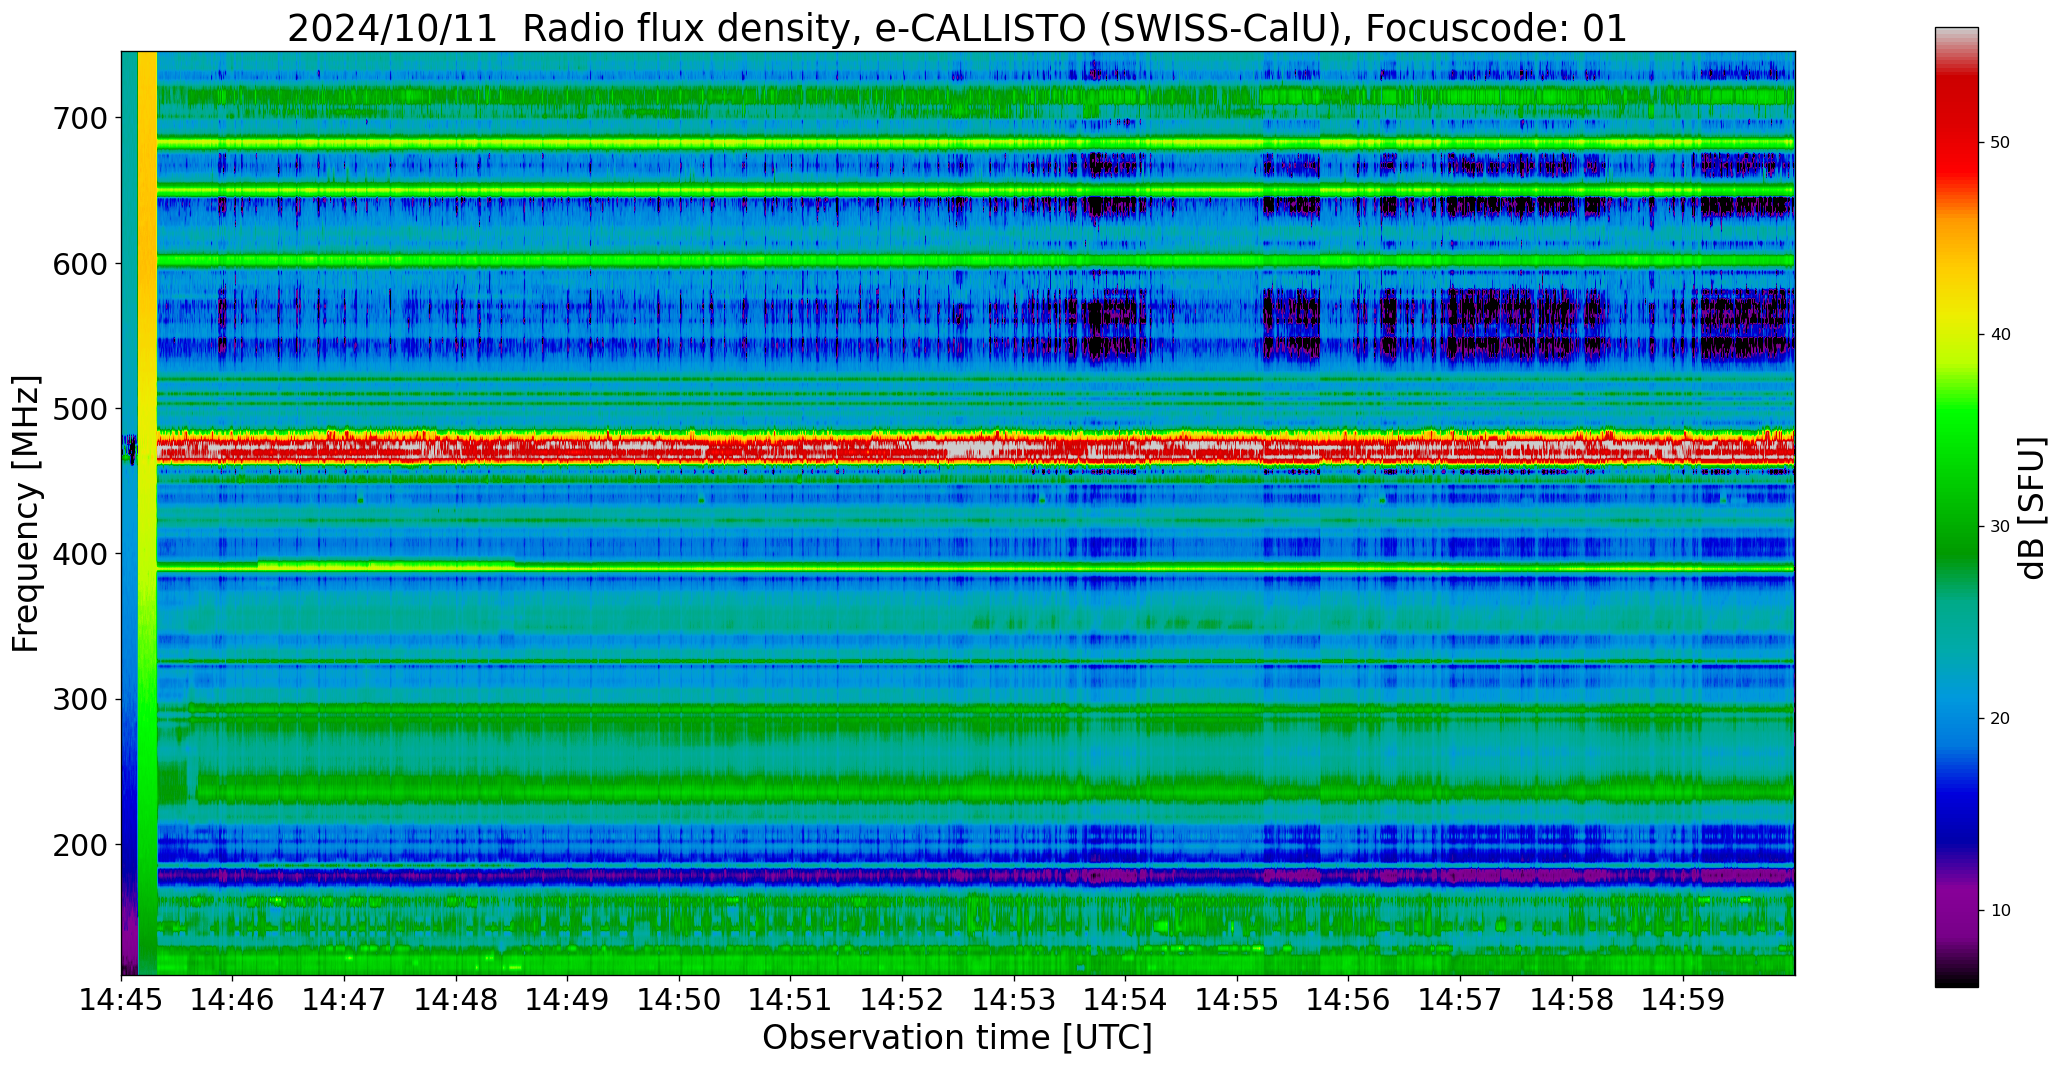Click the 'Frequency [MHz]' y-axis label
The height and width of the screenshot is (1067, 2062).
click(26, 513)
